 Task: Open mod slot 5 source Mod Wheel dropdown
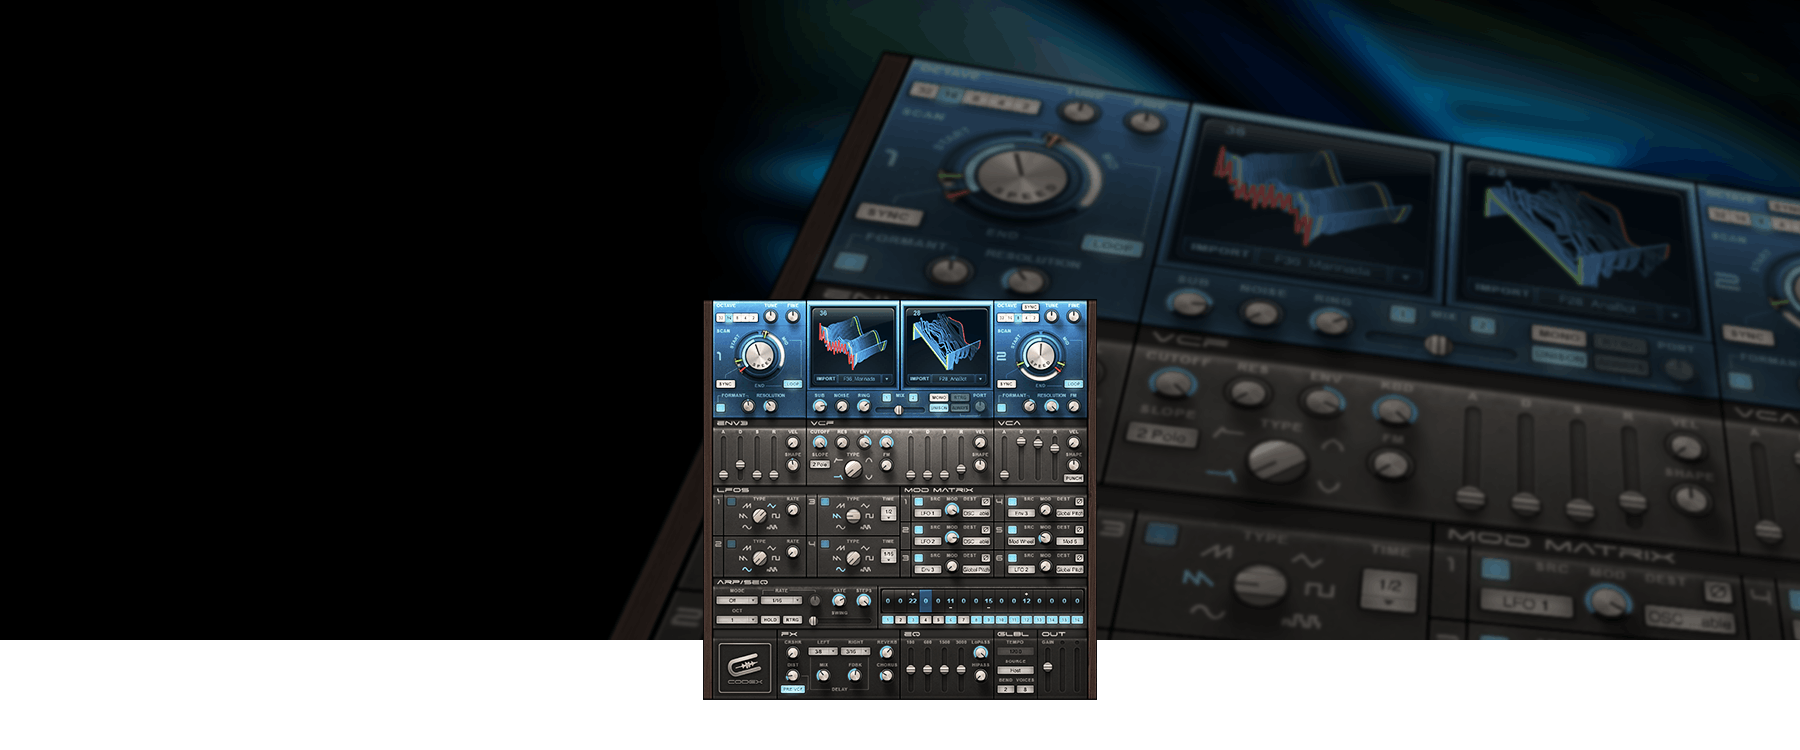(1021, 541)
